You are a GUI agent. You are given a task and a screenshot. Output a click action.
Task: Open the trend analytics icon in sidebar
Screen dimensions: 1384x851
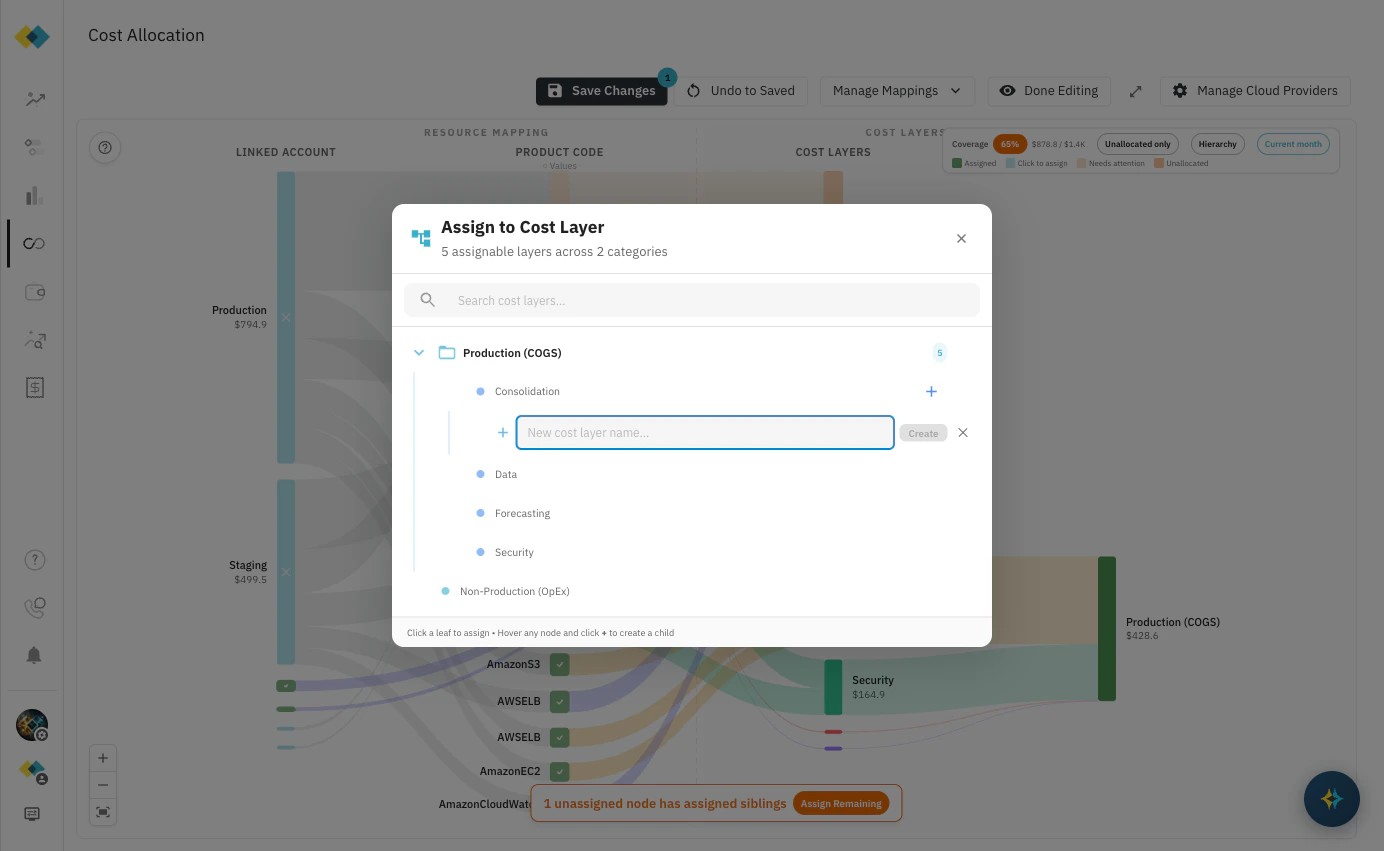[x=35, y=99]
